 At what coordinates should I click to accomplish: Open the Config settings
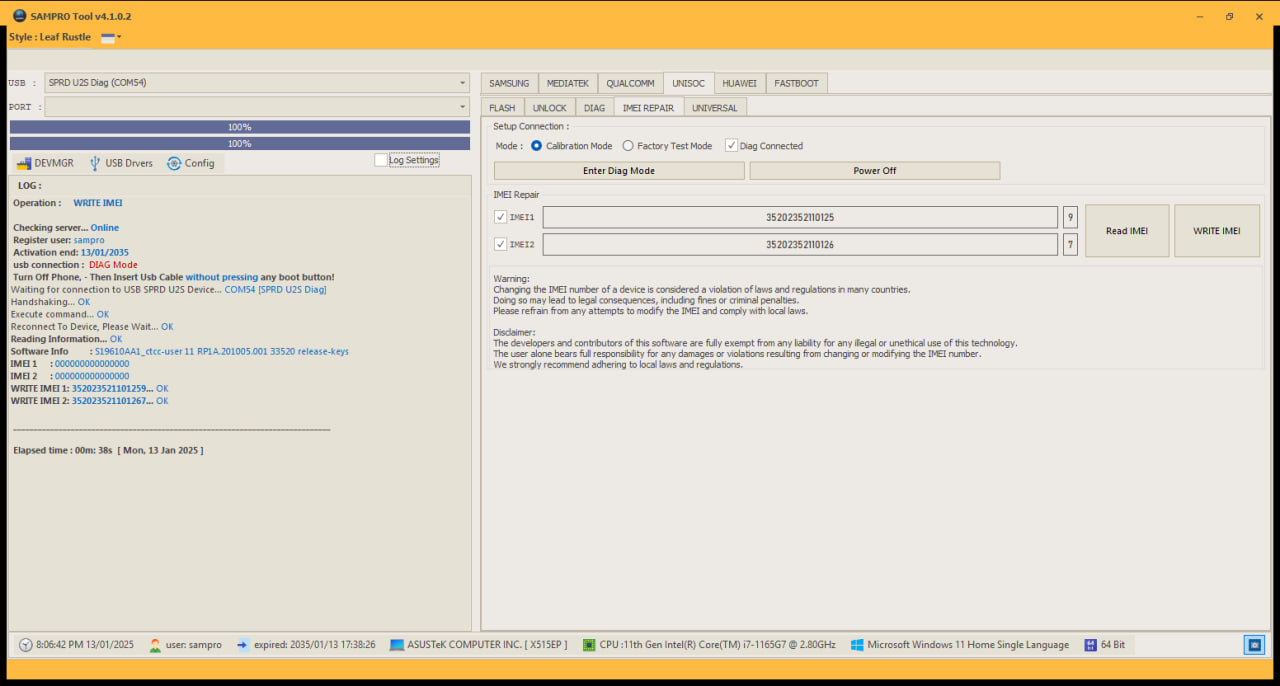click(190, 163)
